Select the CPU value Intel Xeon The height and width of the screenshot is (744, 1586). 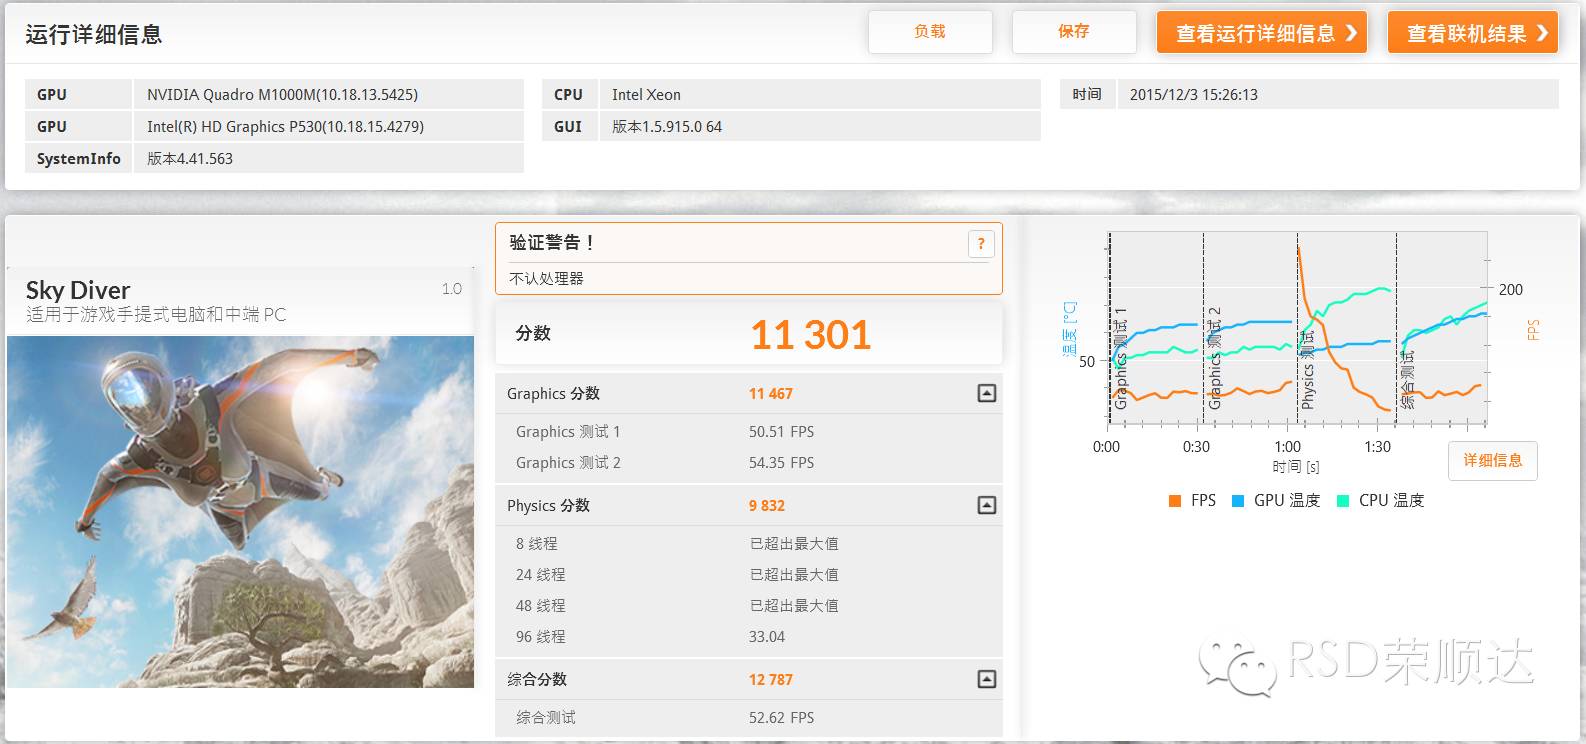[x=647, y=95]
